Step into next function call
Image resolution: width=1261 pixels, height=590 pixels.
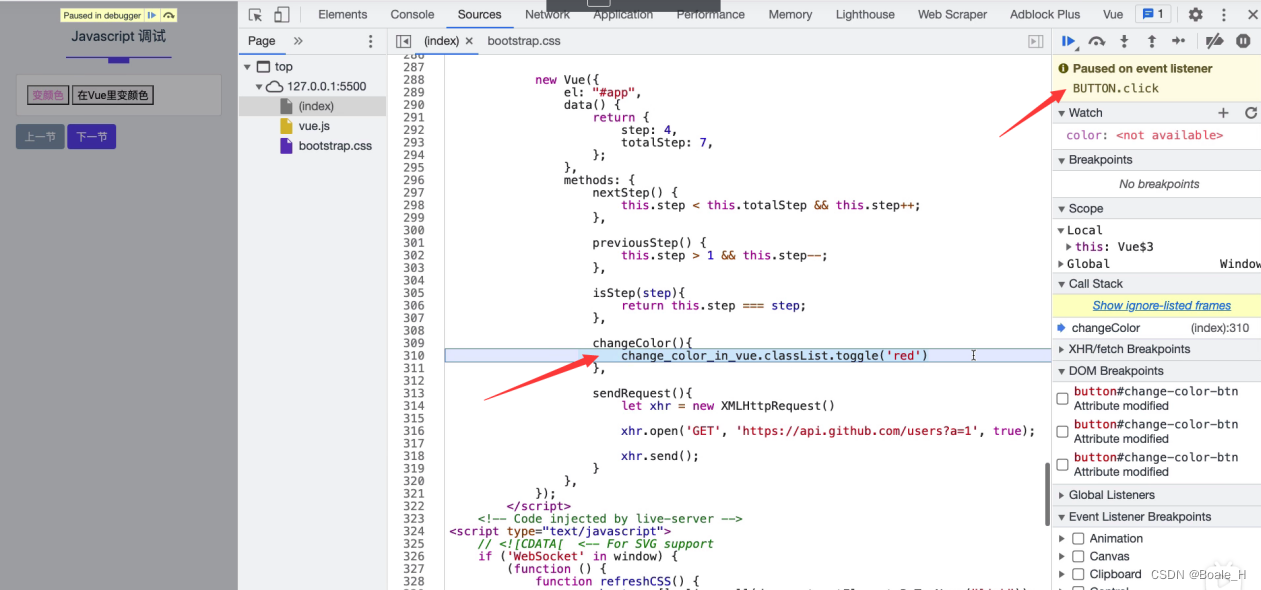tap(1124, 41)
